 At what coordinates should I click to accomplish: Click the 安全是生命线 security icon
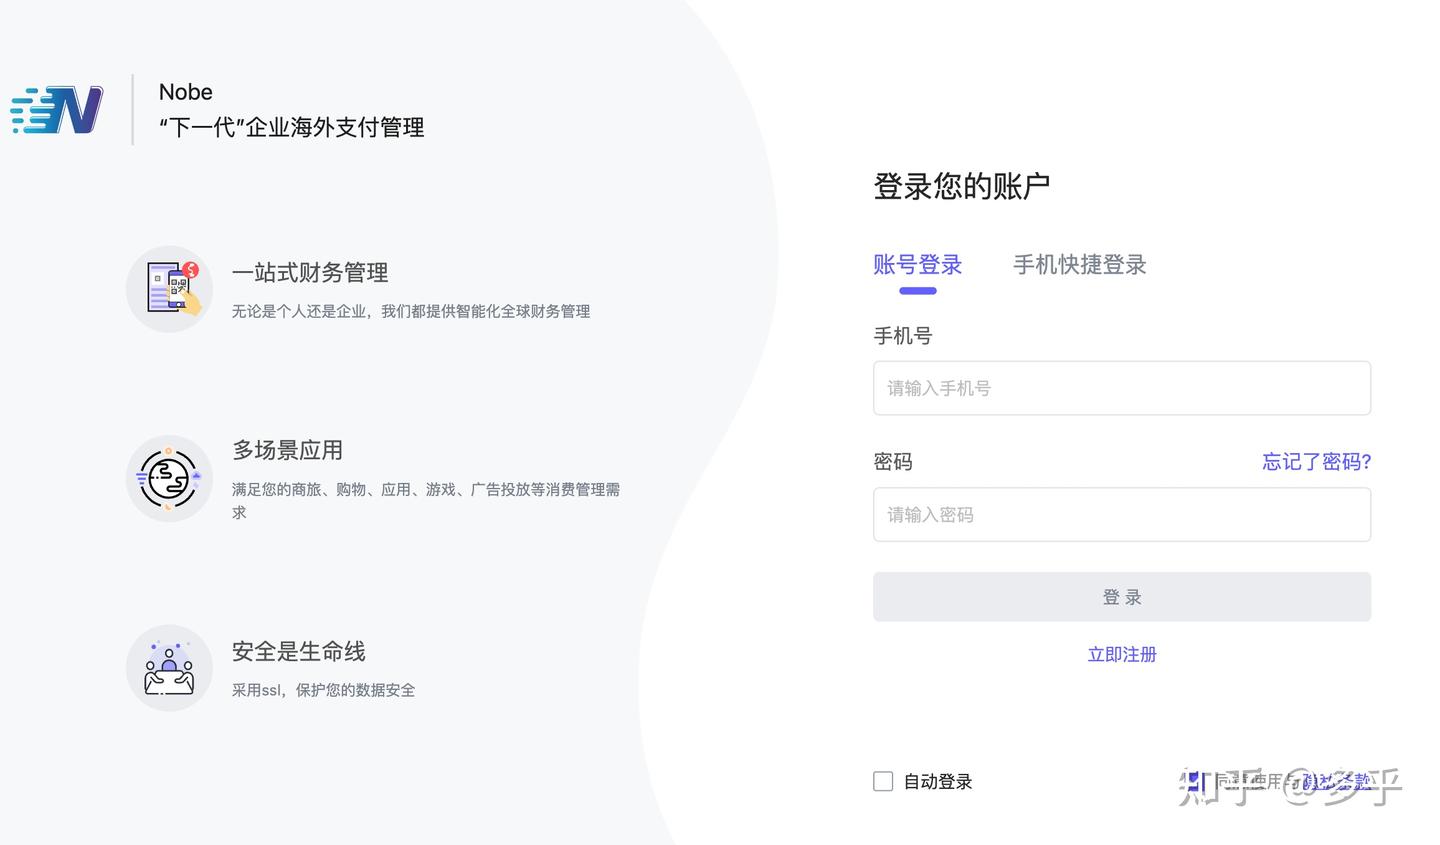[168, 666]
